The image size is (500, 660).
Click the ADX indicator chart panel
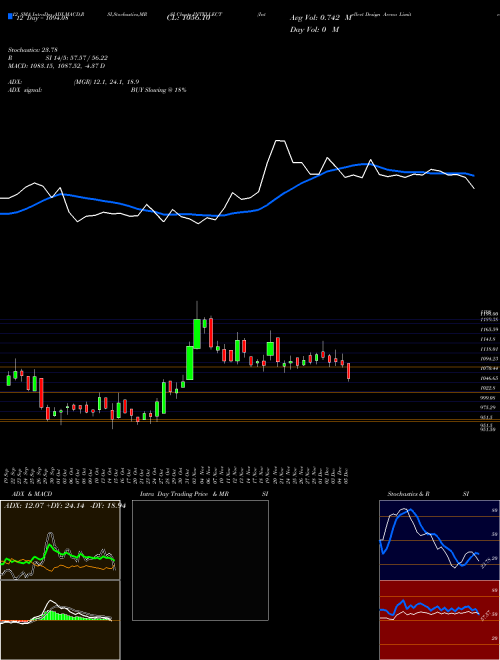60,540
